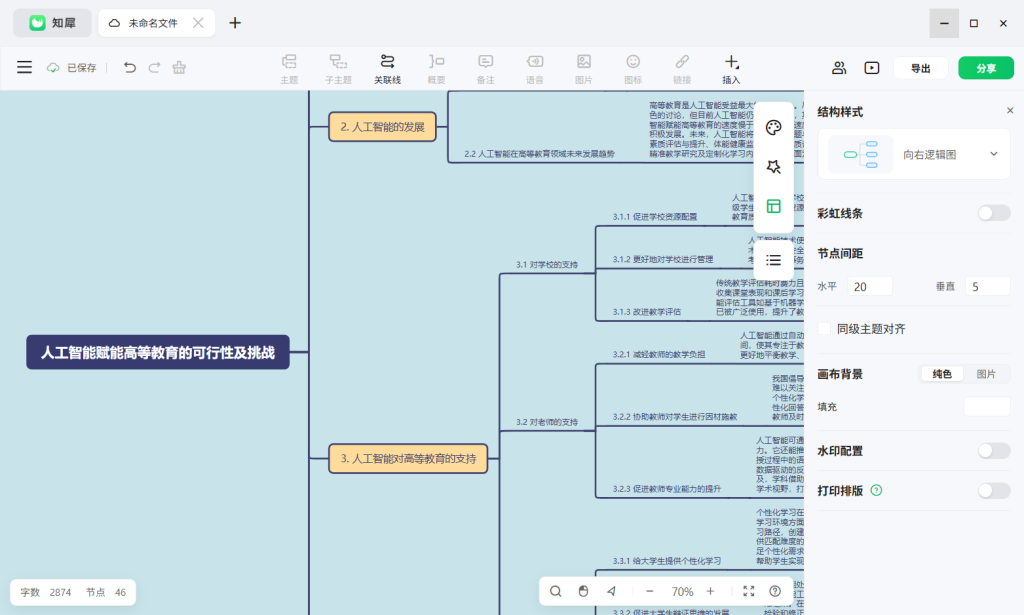Toggle rainbow lines (彩虹线条)
The image size is (1024, 615).
point(994,213)
